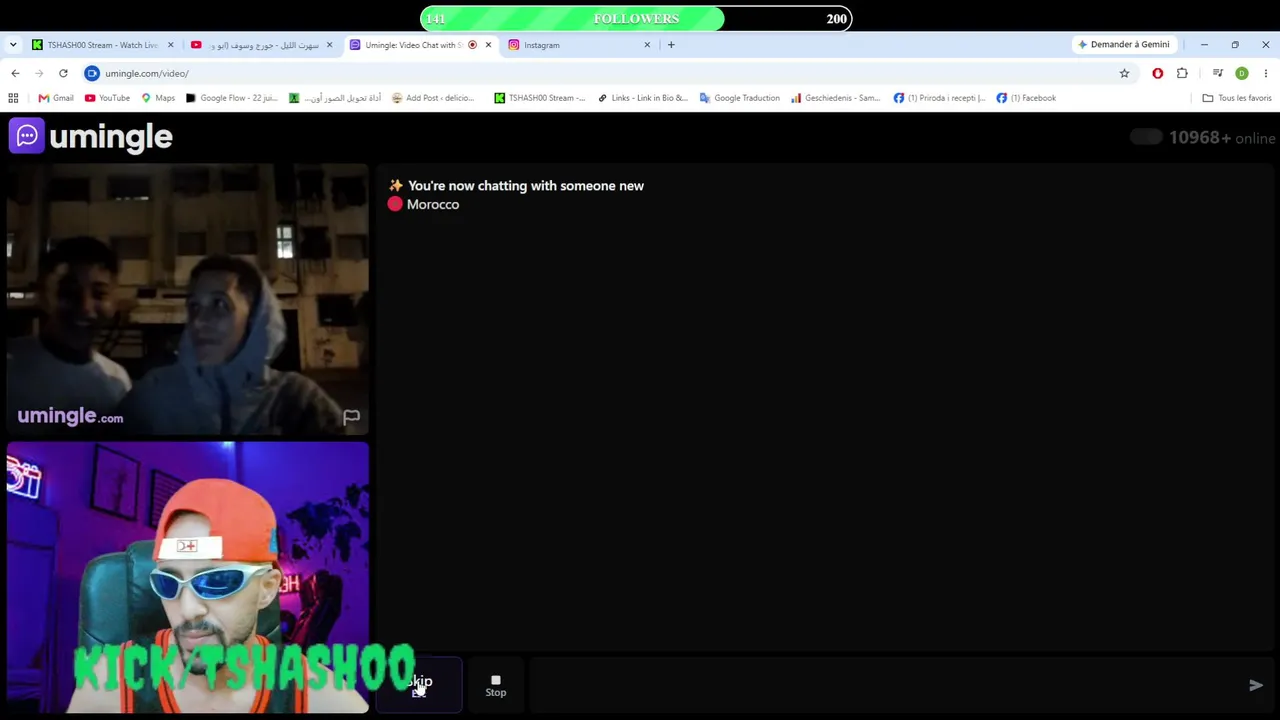Expand the Tous les favoris folder
Viewport: 1280px width, 720px height.
pos(1237,98)
